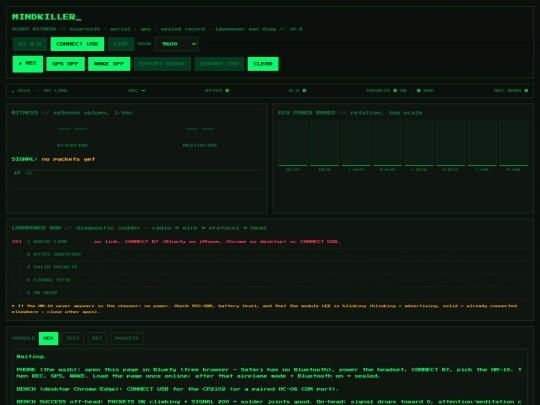Click the MEDITATION value label

point(200,145)
